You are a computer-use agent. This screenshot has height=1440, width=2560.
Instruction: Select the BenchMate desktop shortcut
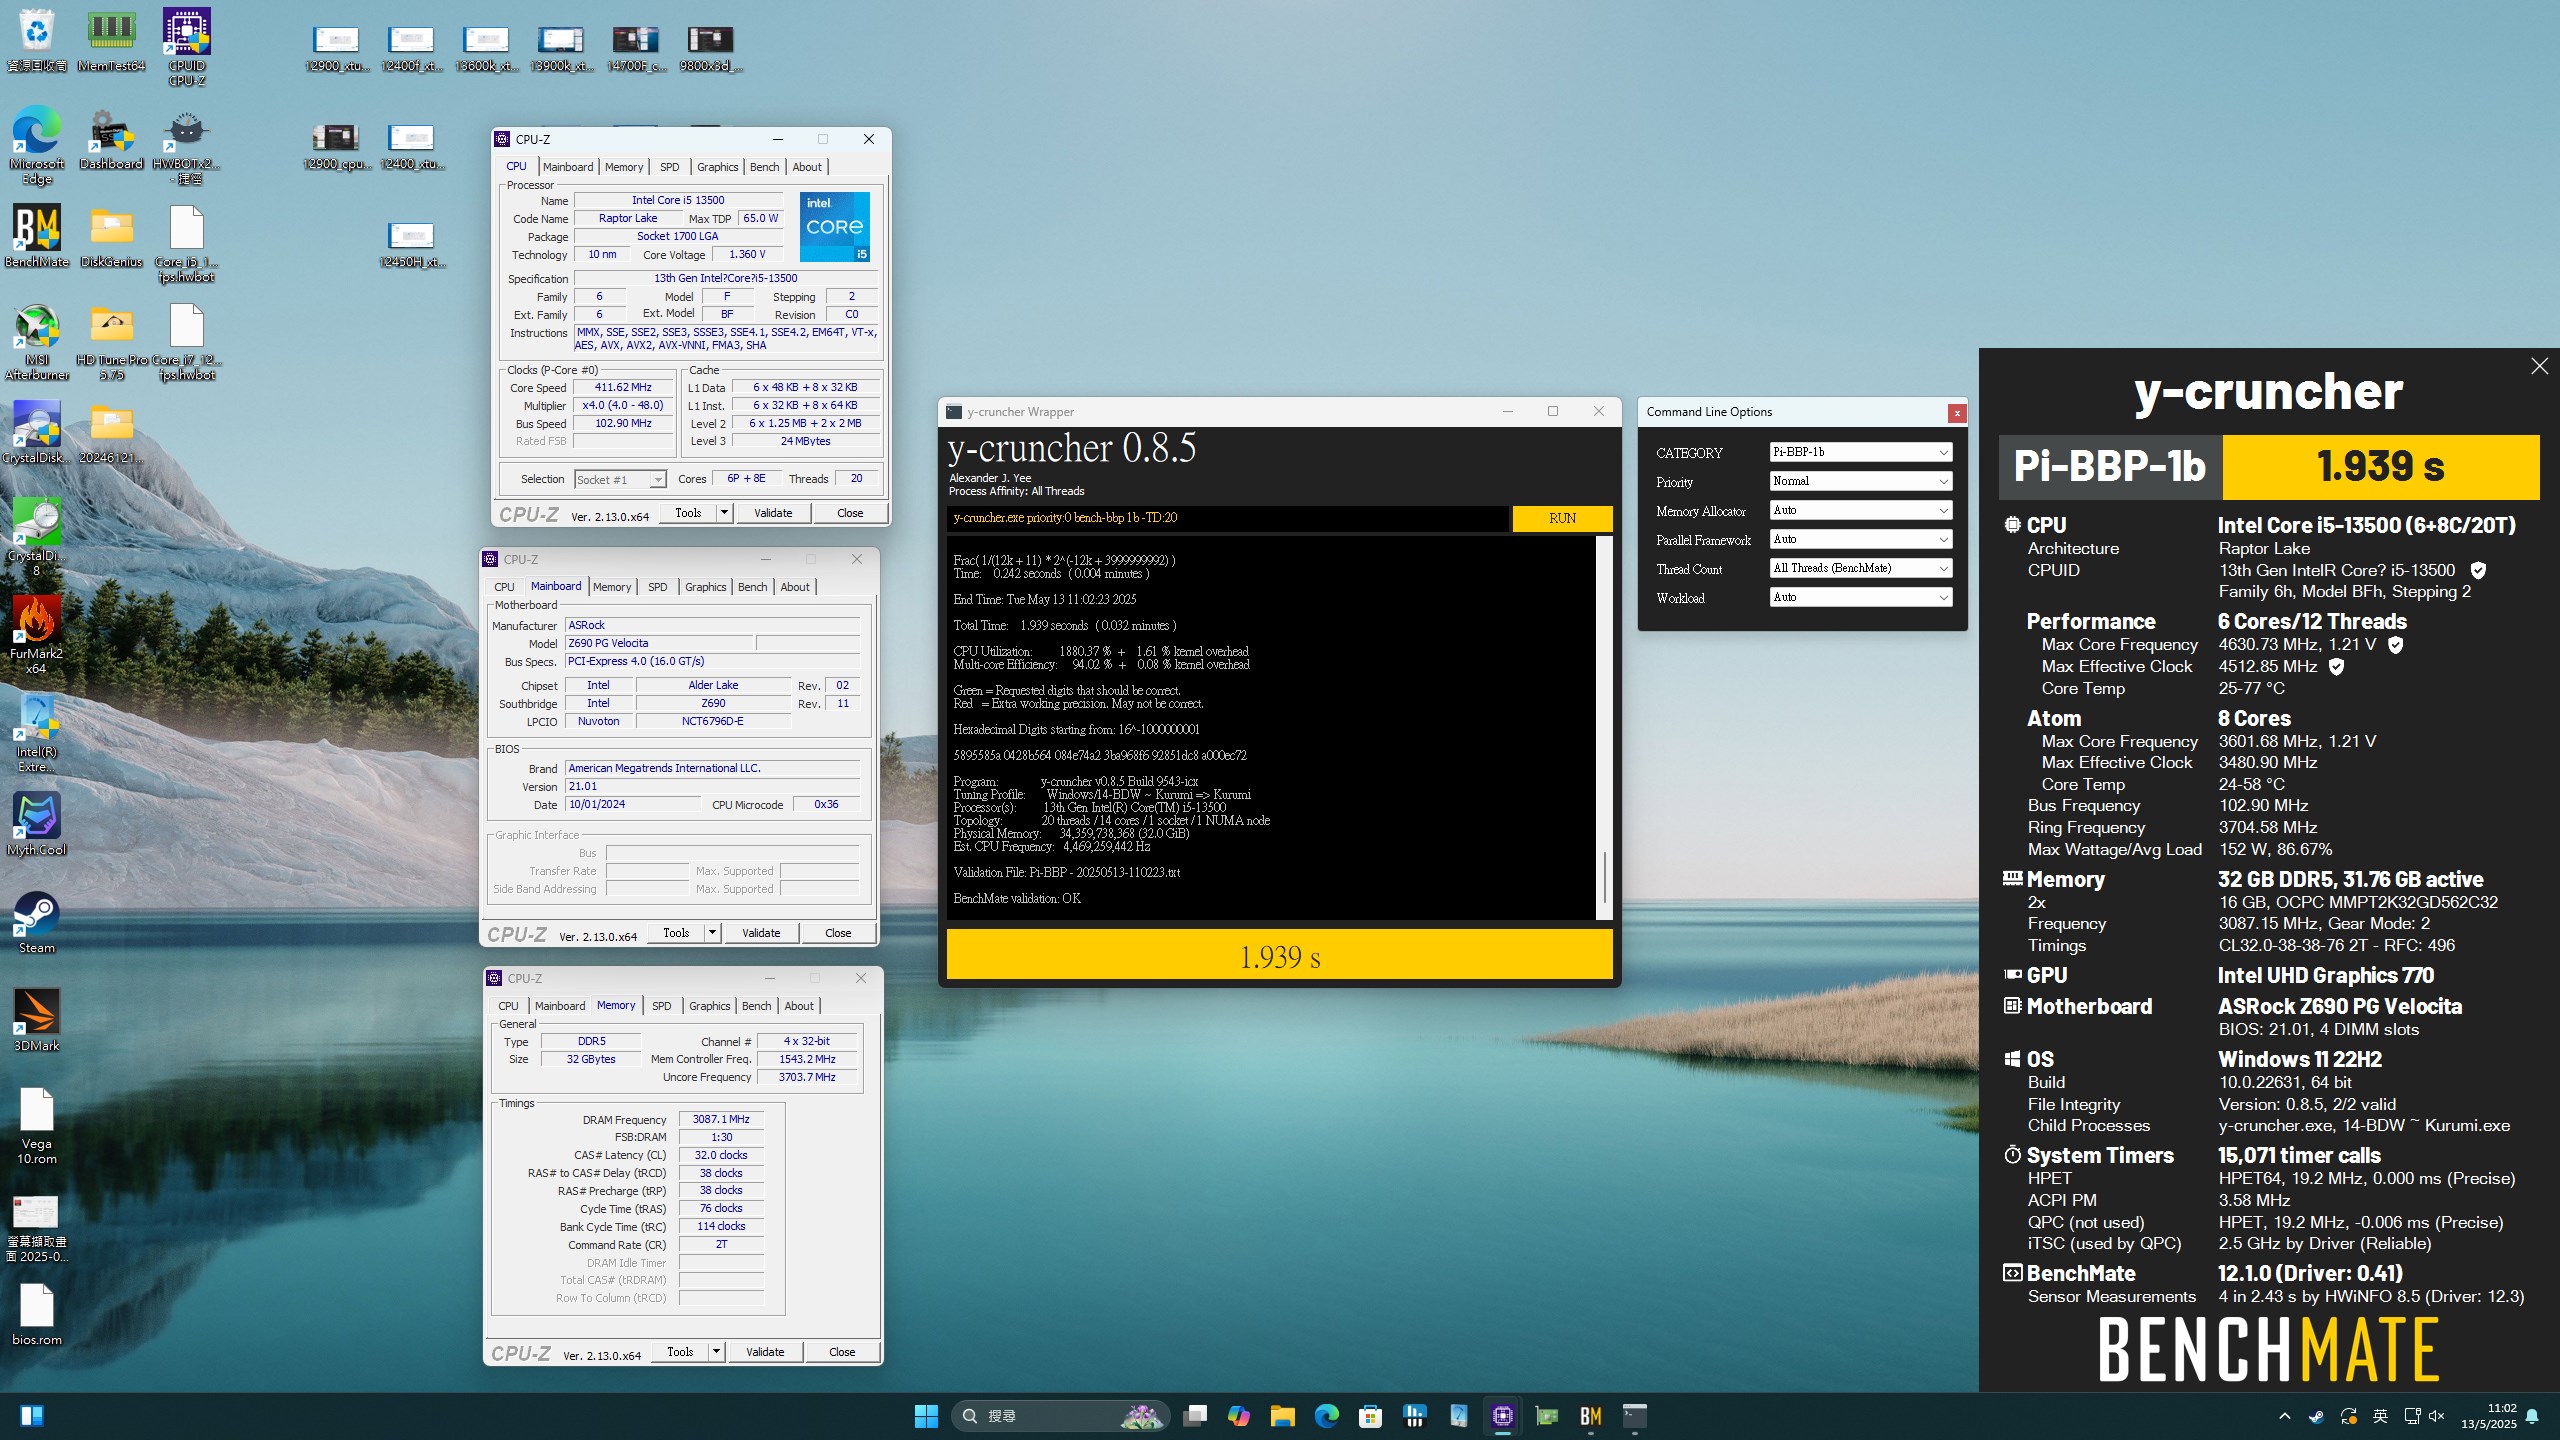37,236
